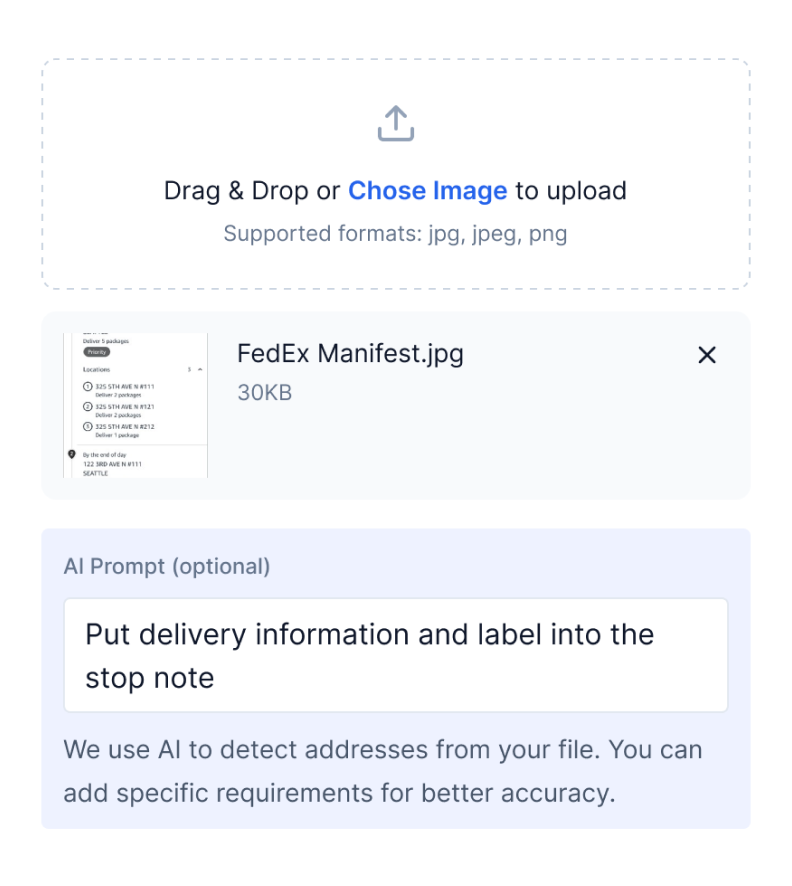Select the FedEx Manifest.jpg file name
The height and width of the screenshot is (886, 792).
pyautogui.click(x=350, y=354)
